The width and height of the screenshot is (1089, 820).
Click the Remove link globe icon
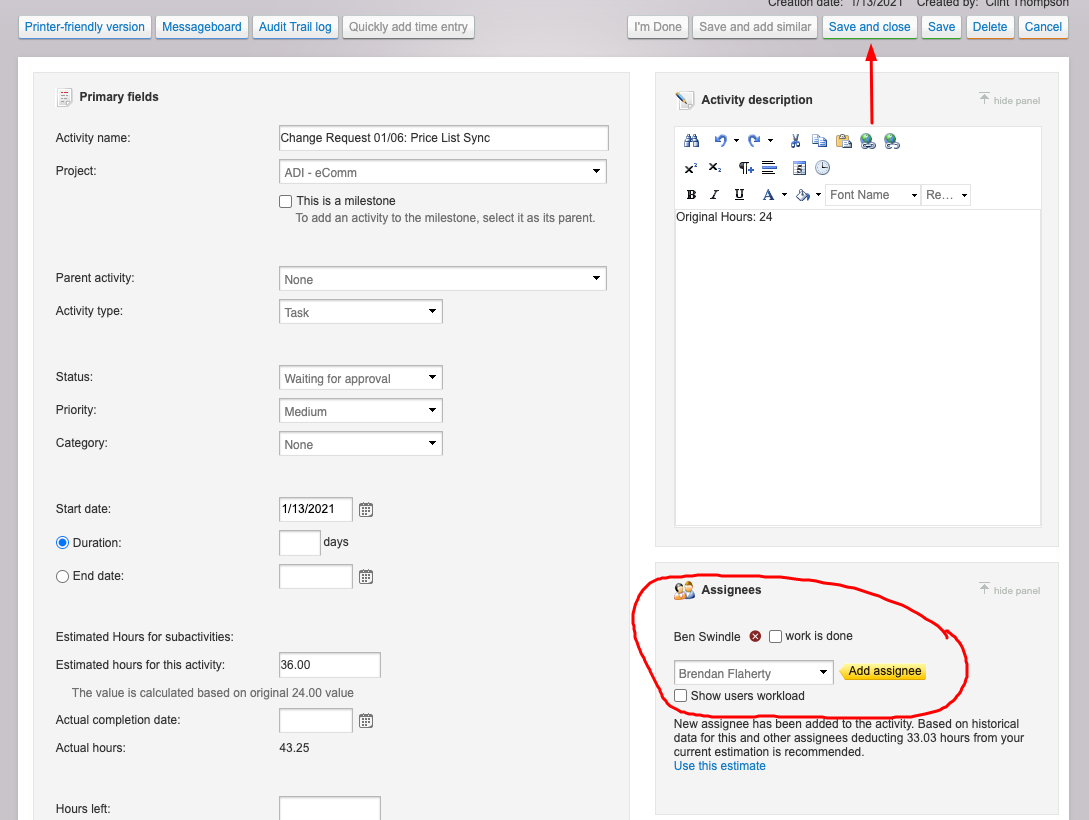pos(892,141)
